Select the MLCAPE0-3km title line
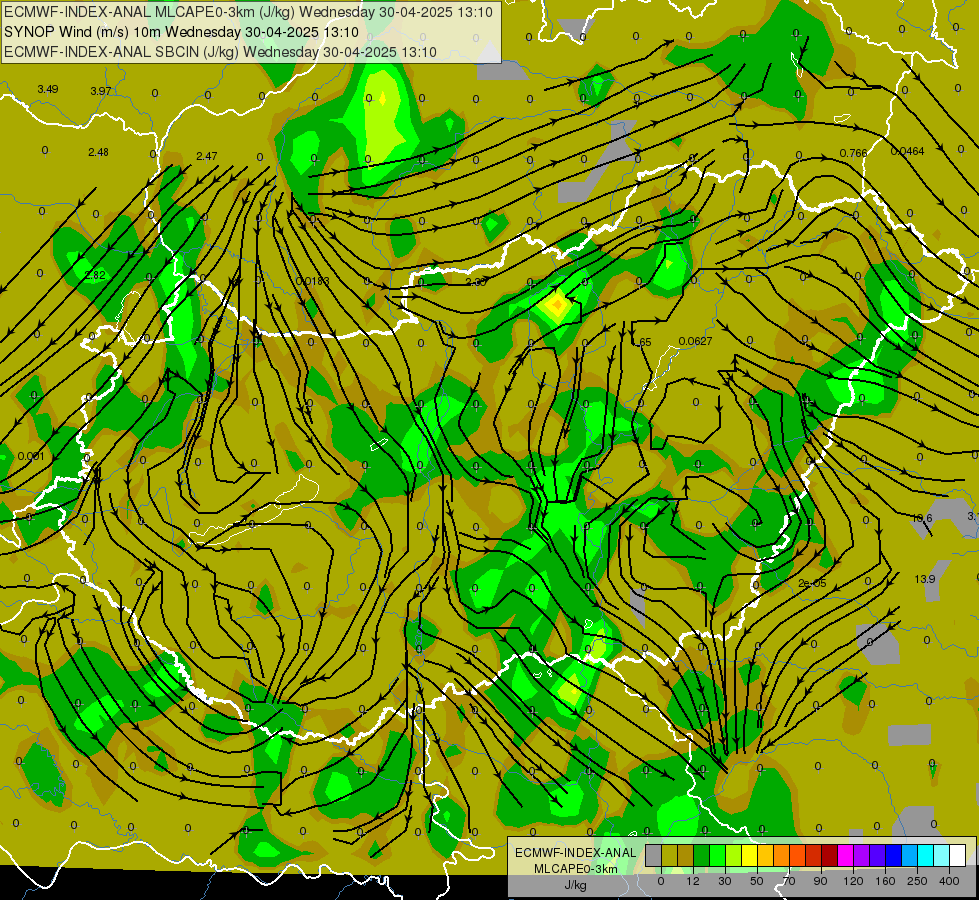The height and width of the screenshot is (900, 979). pyautogui.click(x=248, y=12)
